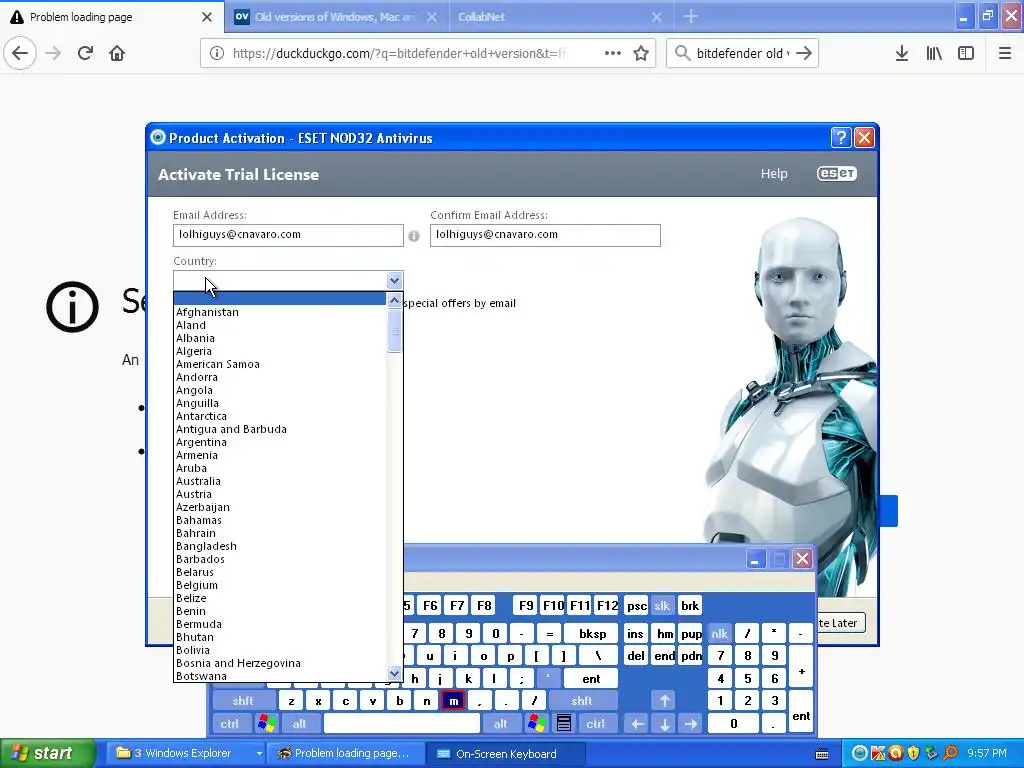Viewport: 1024px width, 768px height.
Task: Toggle the left shft key on on-screen keyboard
Action: coord(242,701)
